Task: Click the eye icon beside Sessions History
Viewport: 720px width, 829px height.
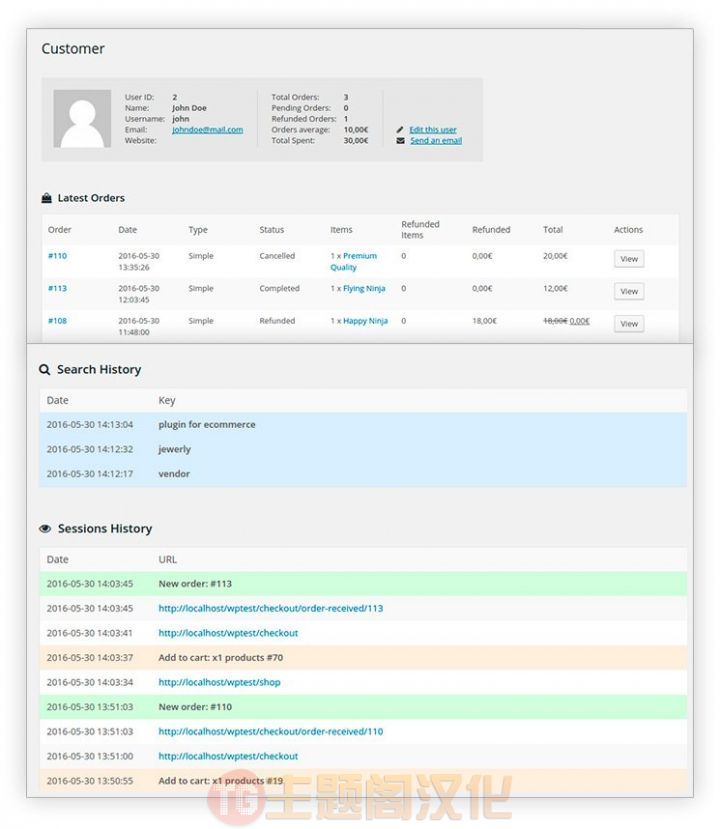Action: (45, 529)
